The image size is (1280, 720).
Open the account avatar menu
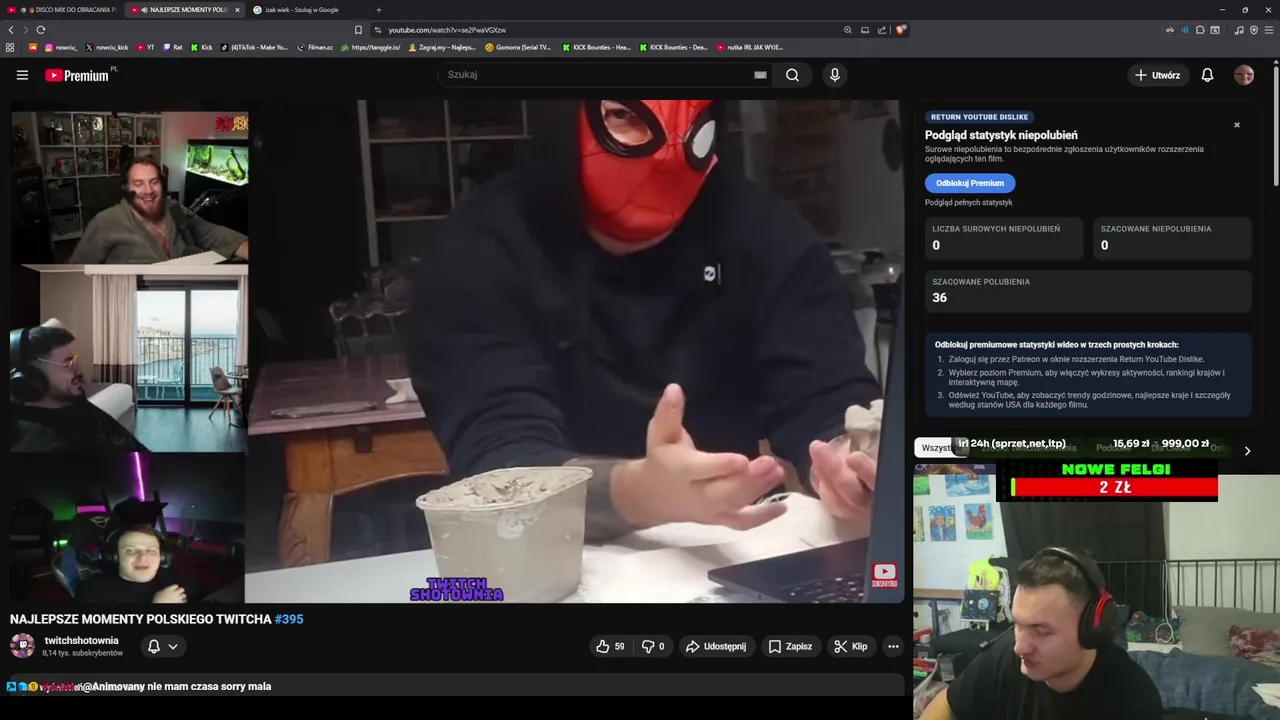[x=1244, y=75]
